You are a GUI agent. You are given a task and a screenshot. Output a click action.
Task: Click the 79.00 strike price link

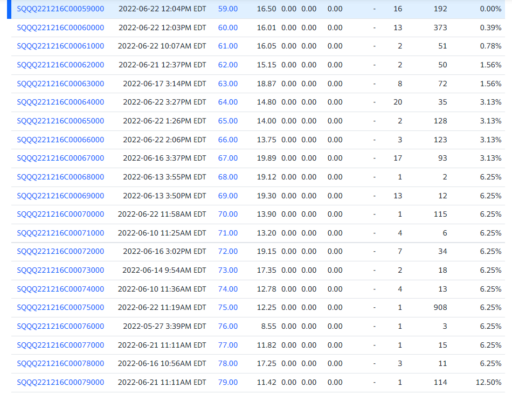(228, 382)
